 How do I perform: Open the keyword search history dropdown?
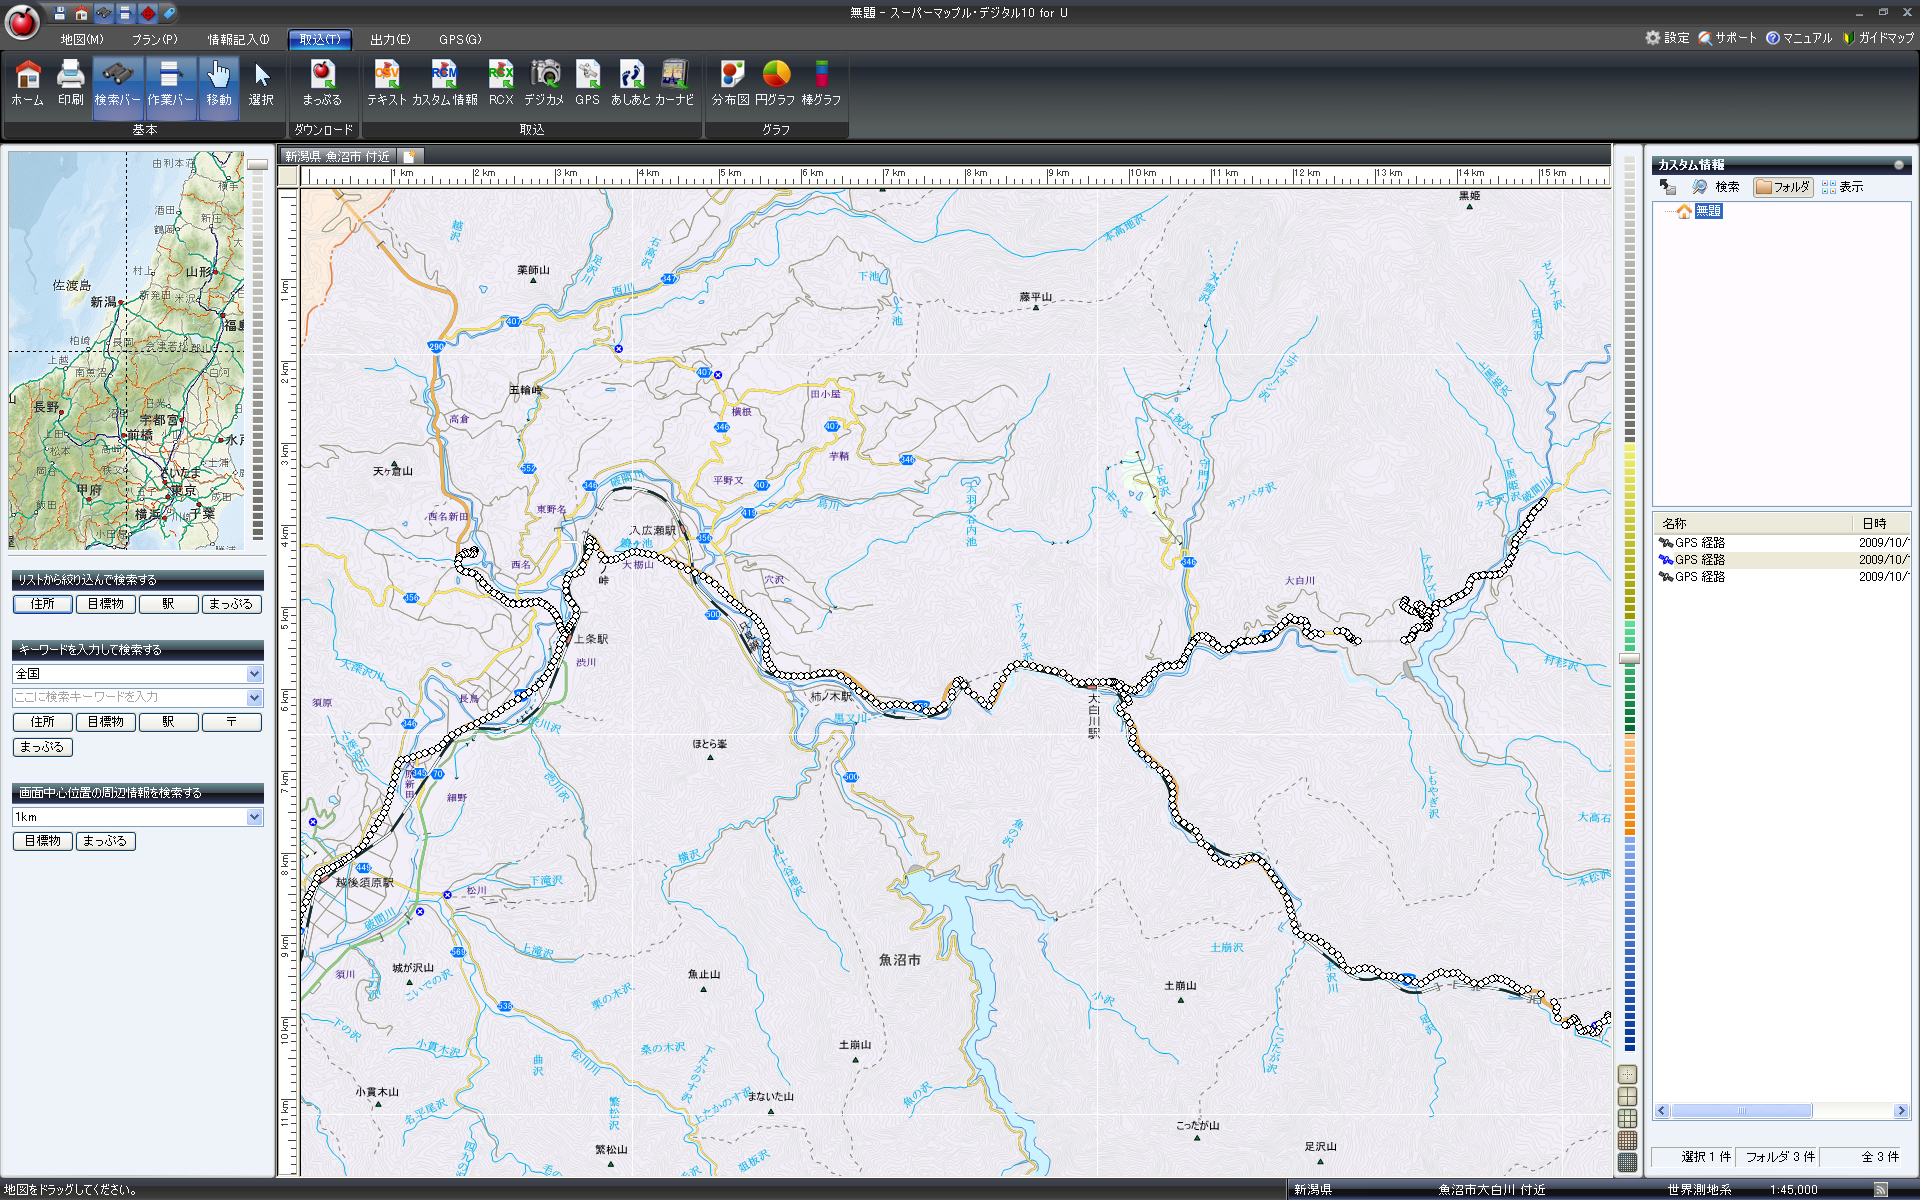(254, 697)
